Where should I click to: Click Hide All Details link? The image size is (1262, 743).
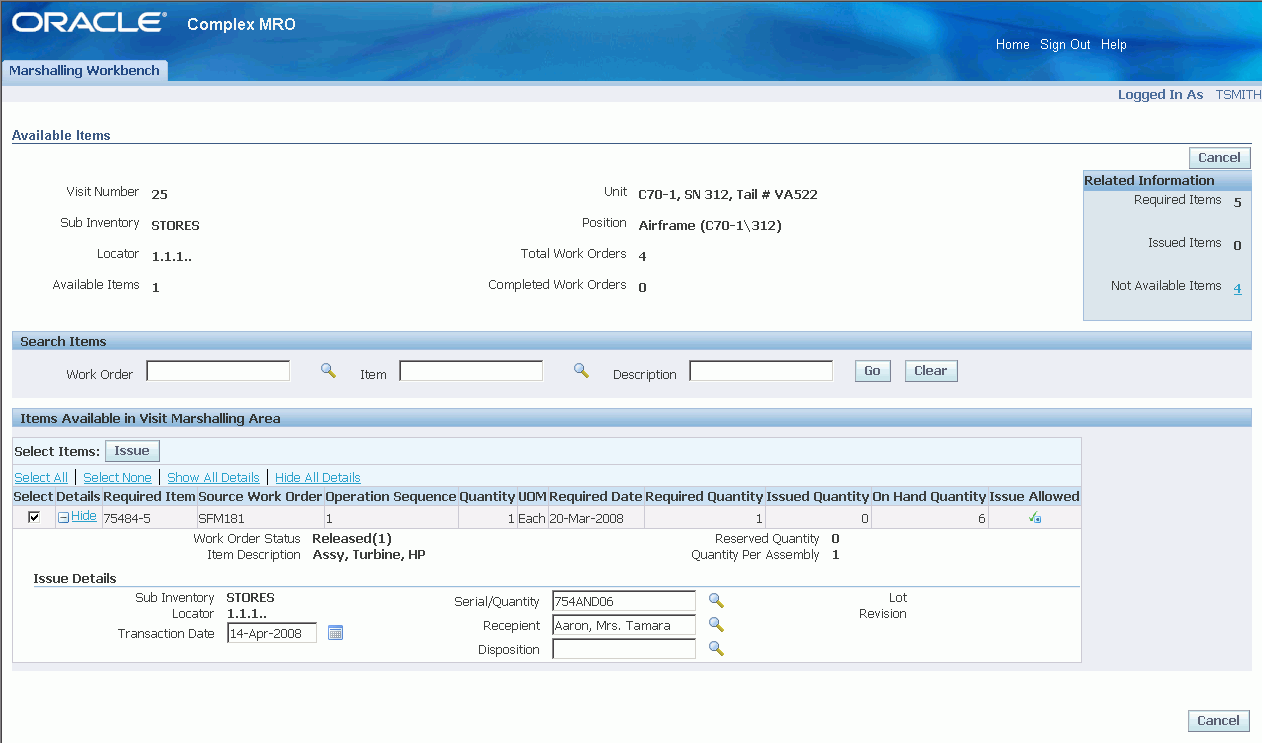pos(318,478)
